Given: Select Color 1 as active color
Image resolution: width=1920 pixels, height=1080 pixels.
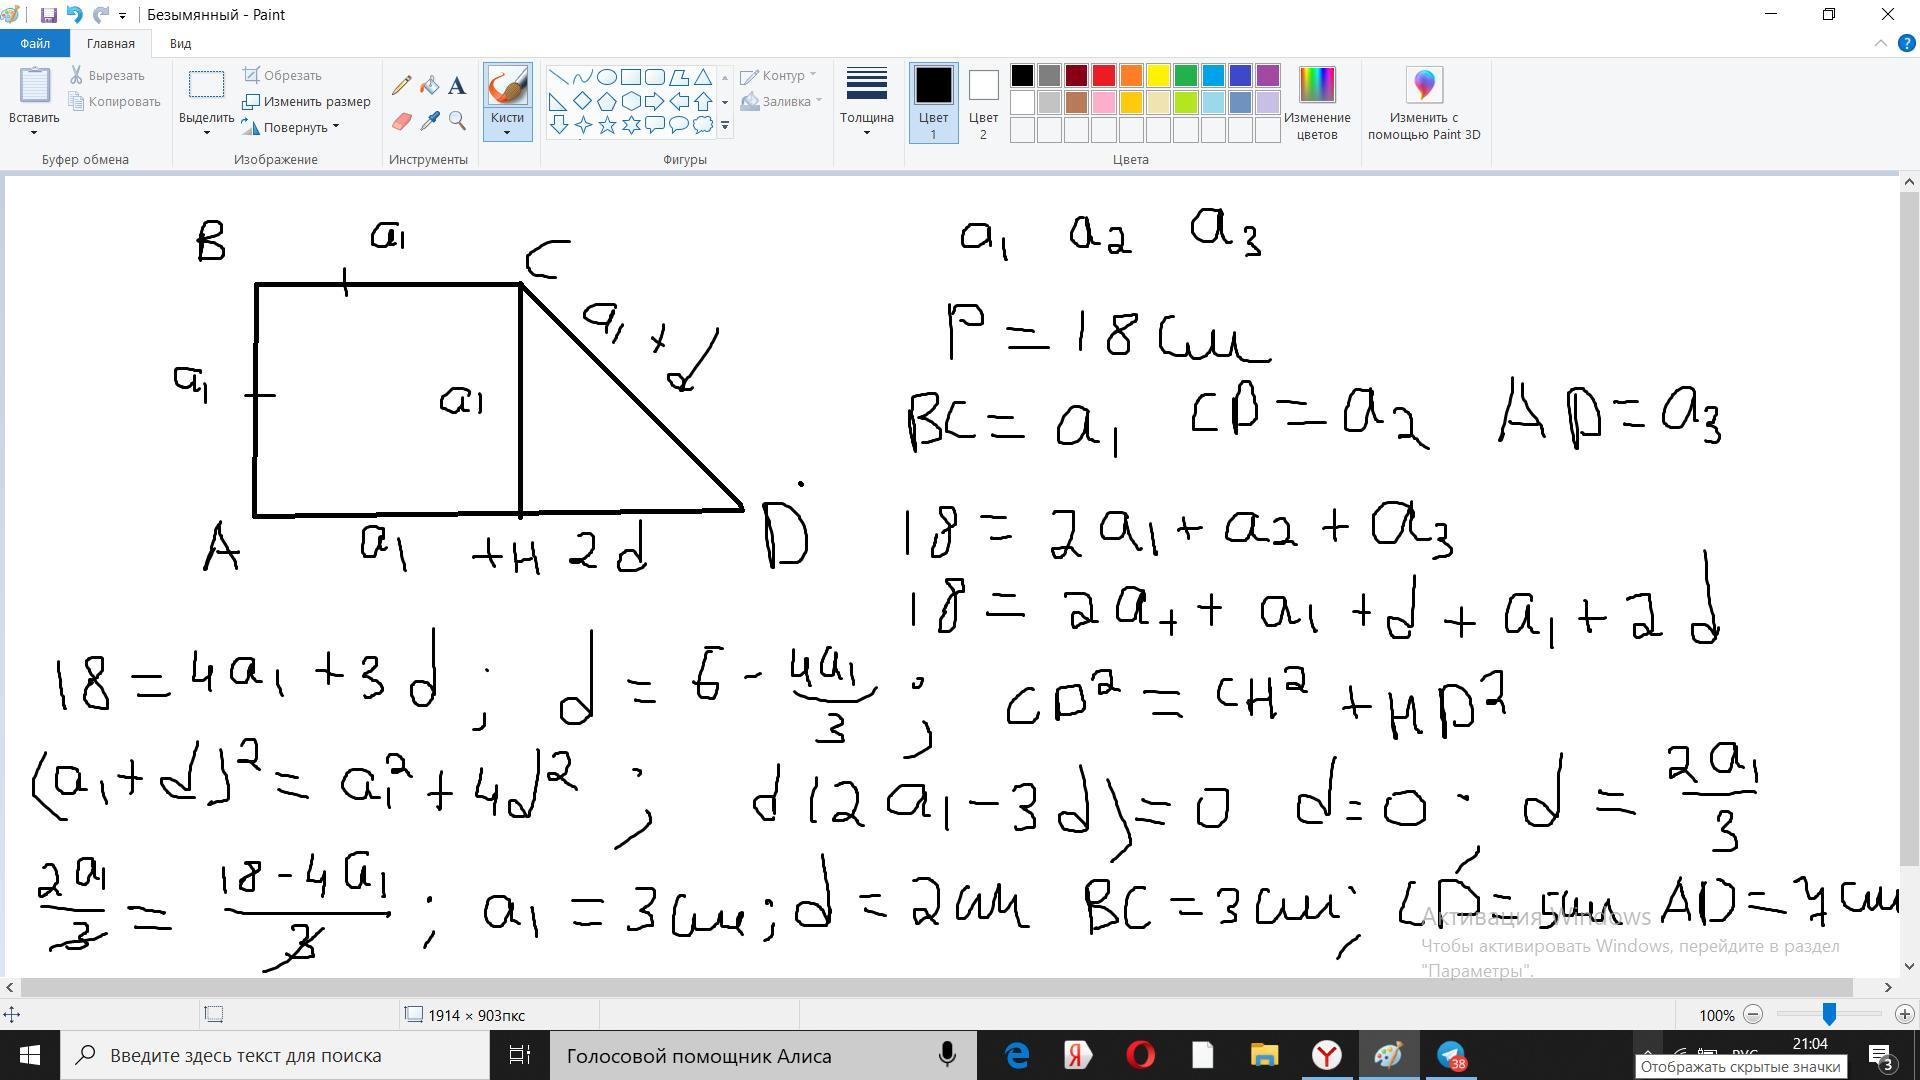Looking at the screenshot, I should [933, 102].
